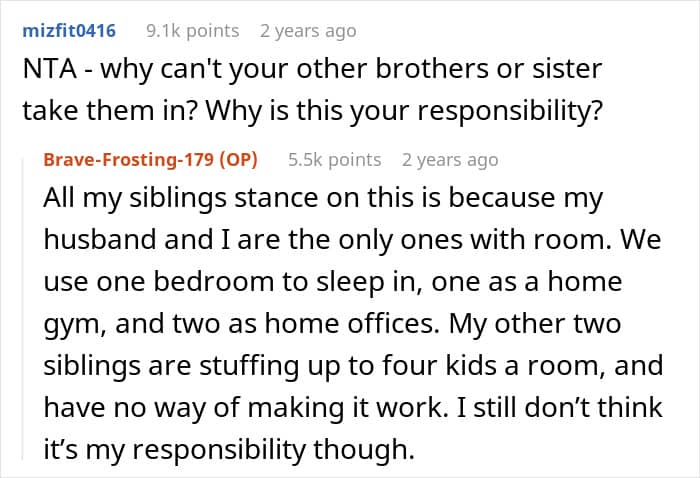
Task: Click the (OP) tag beside Brave-Frosting-179
Action: pos(238,159)
